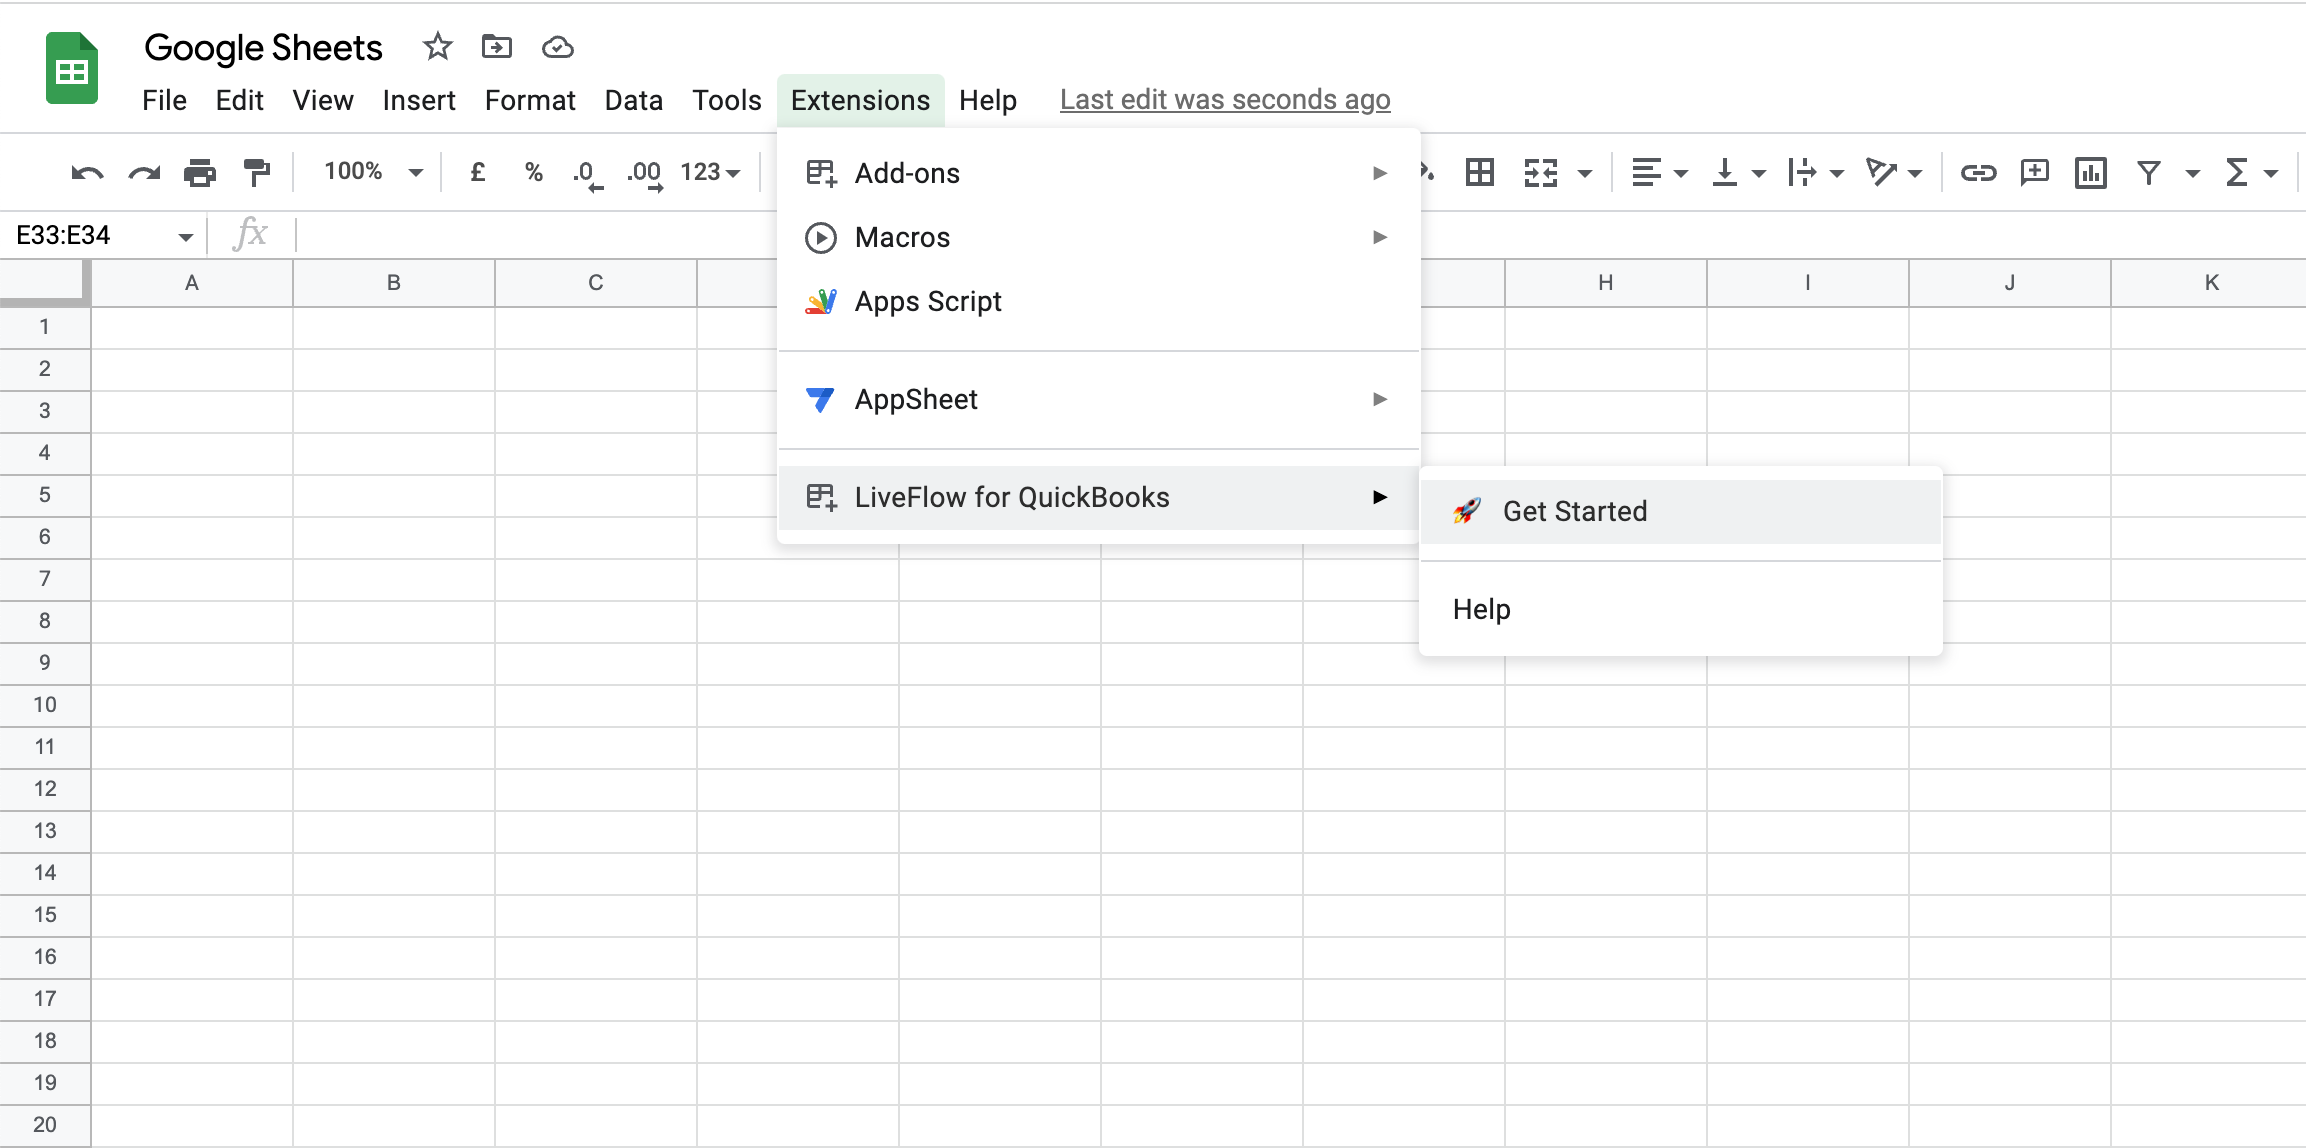Star this spreadsheet document

(x=437, y=47)
